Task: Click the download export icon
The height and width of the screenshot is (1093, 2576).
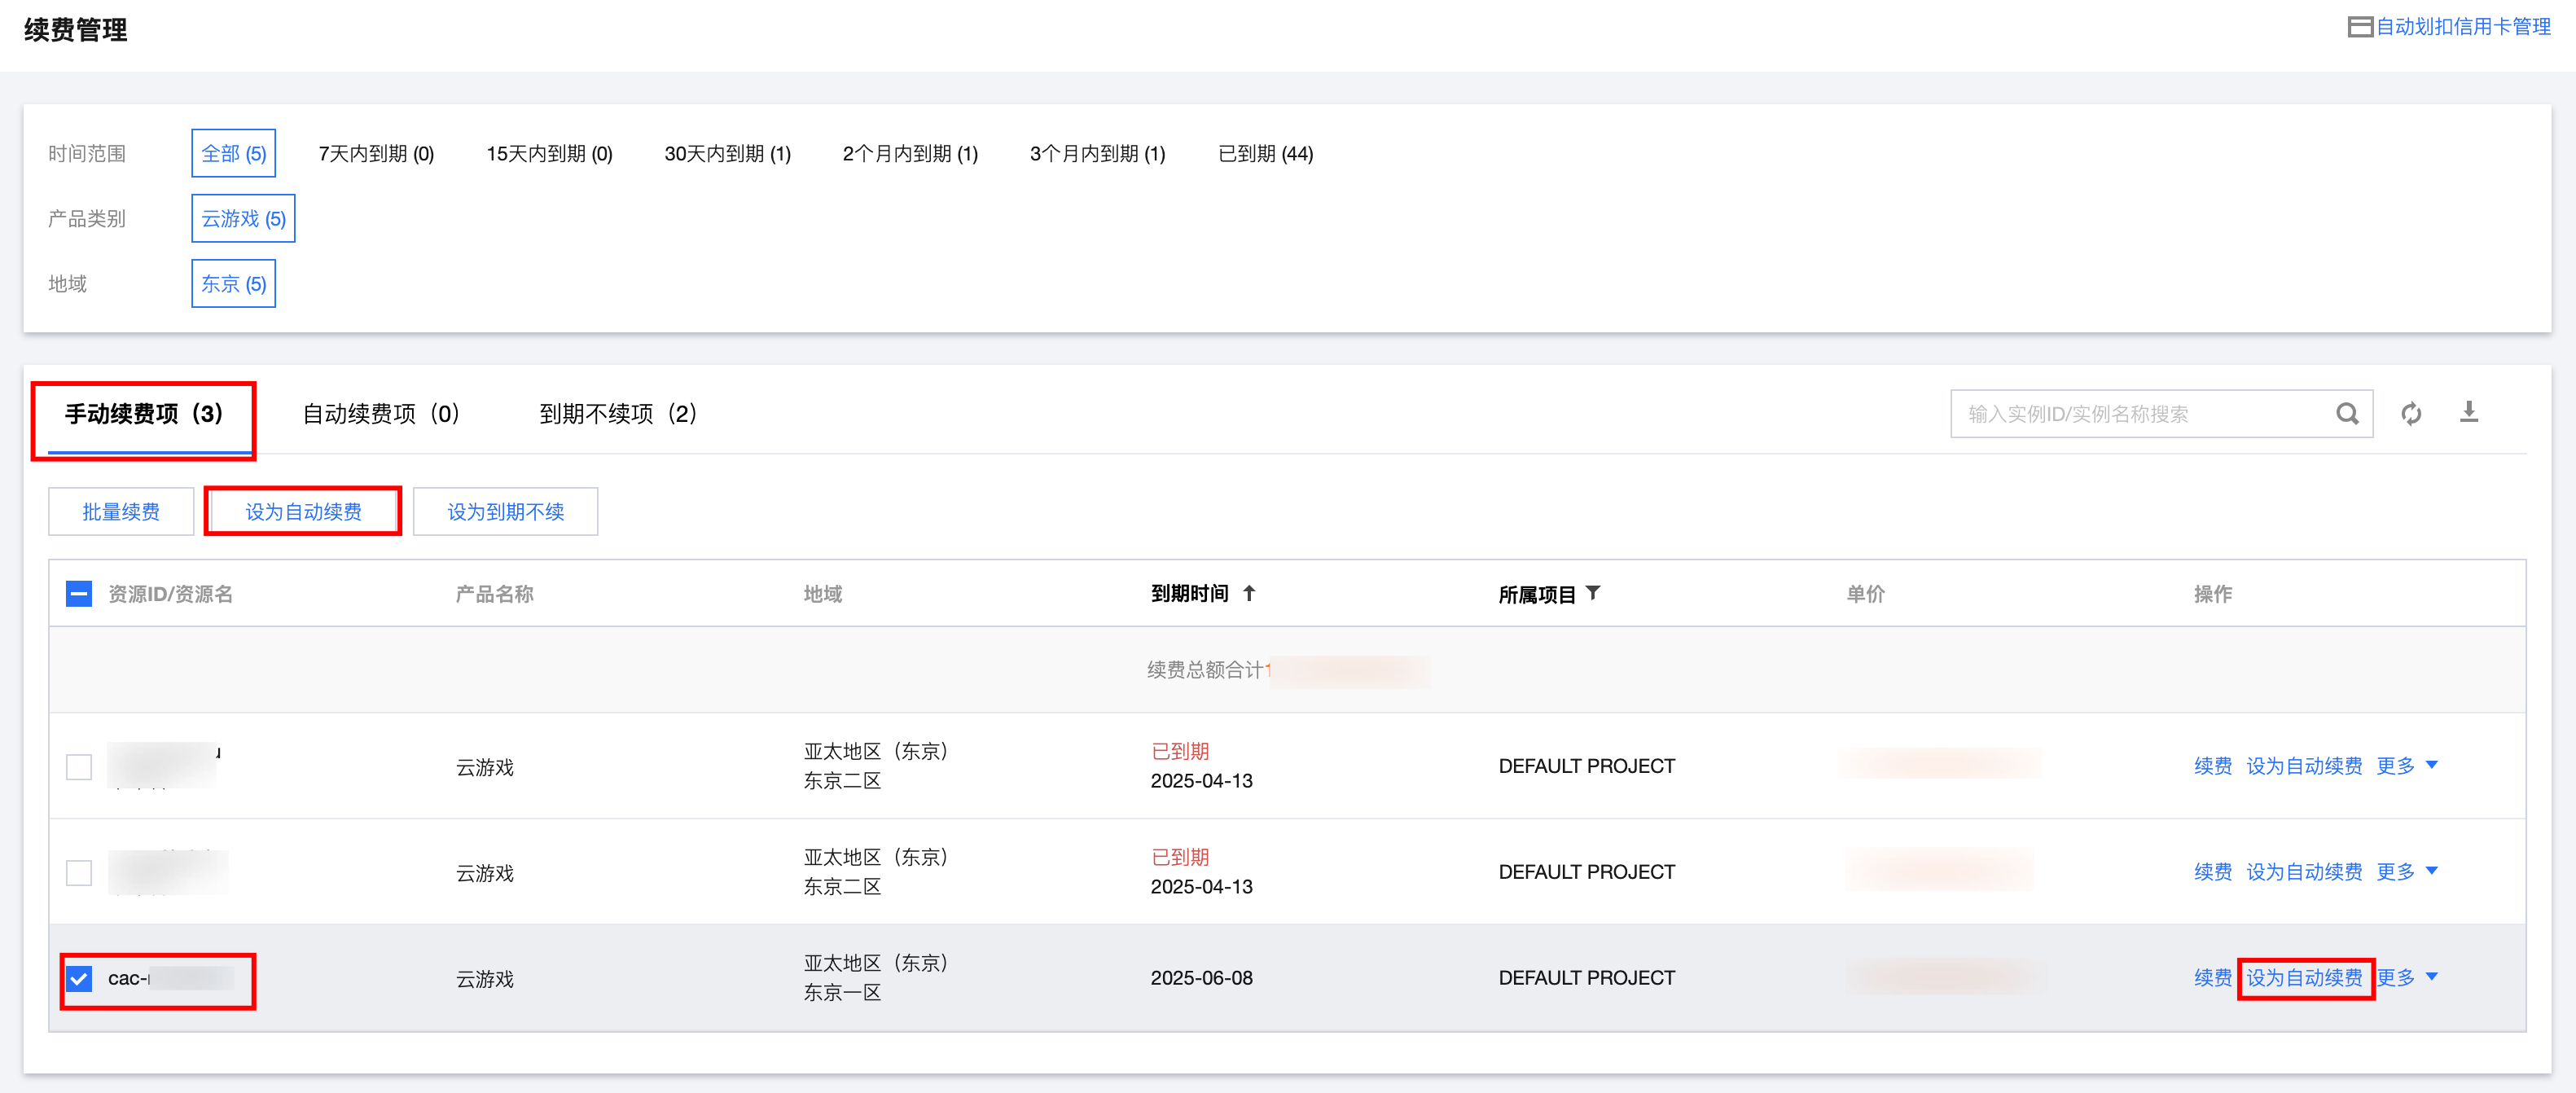Action: (2468, 412)
